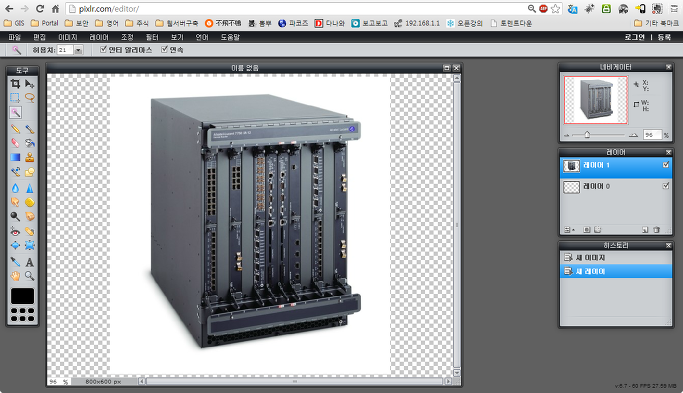Click the new layer icon in layers panel

tap(645, 230)
